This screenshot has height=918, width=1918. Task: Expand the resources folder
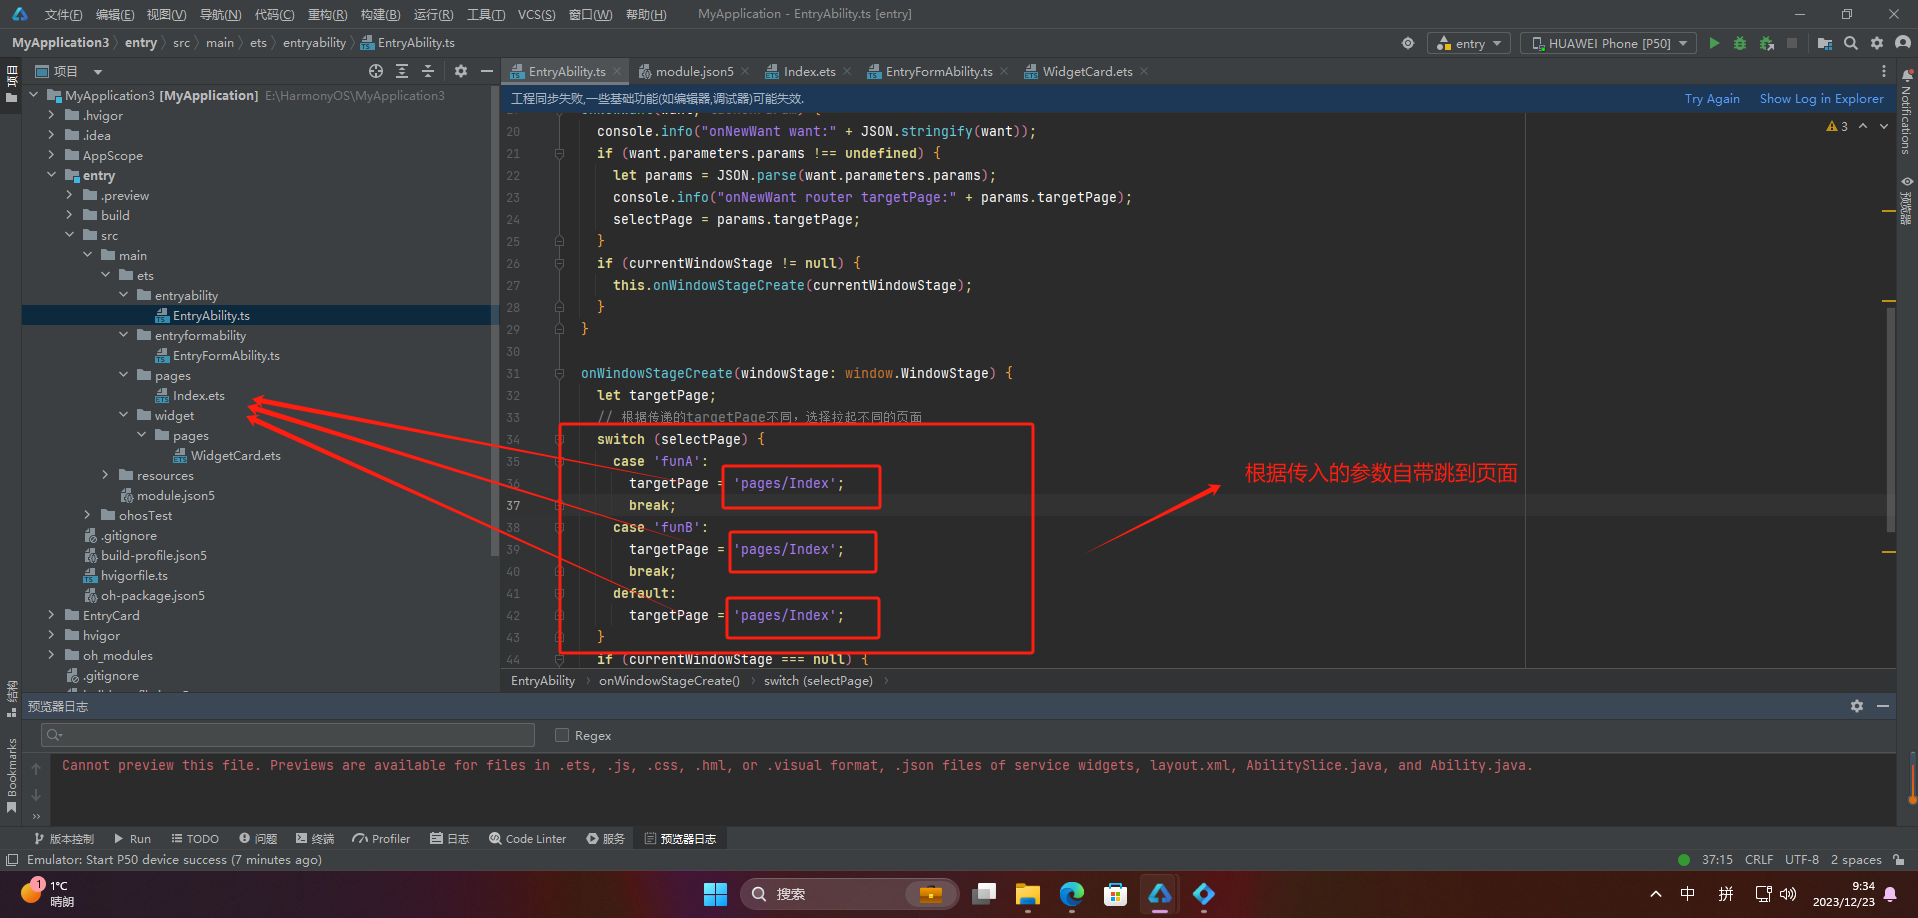(105, 475)
